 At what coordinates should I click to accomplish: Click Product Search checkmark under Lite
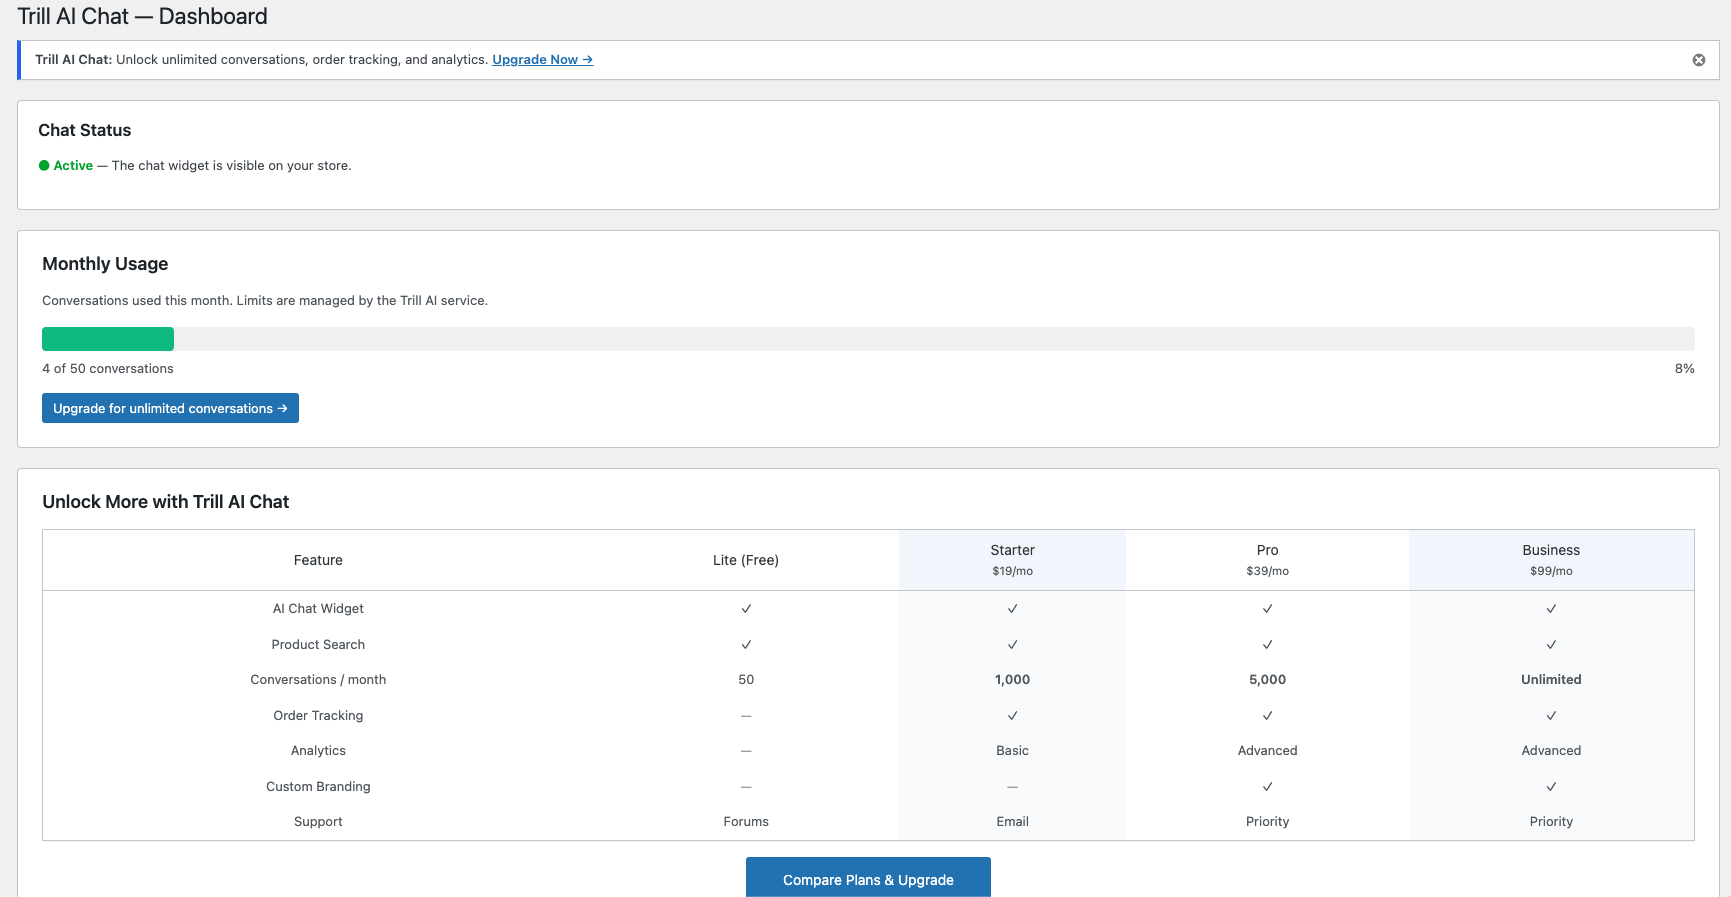pos(746,645)
